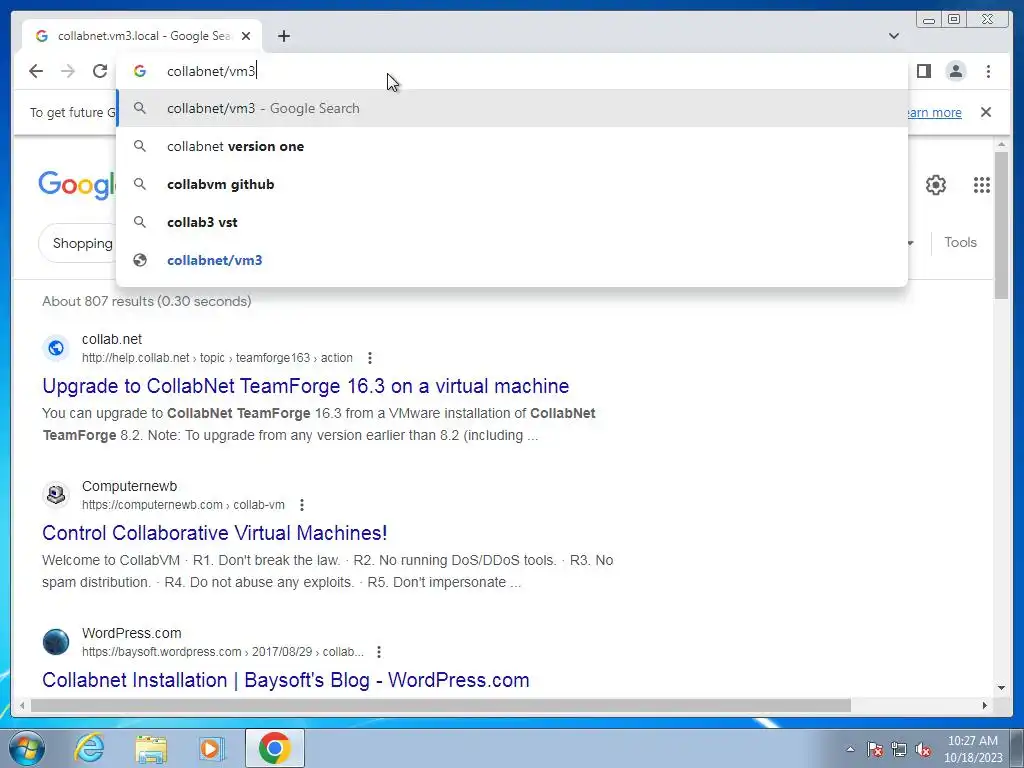Click the Google icon in address bar
This screenshot has height=768, width=1024.
click(140, 71)
